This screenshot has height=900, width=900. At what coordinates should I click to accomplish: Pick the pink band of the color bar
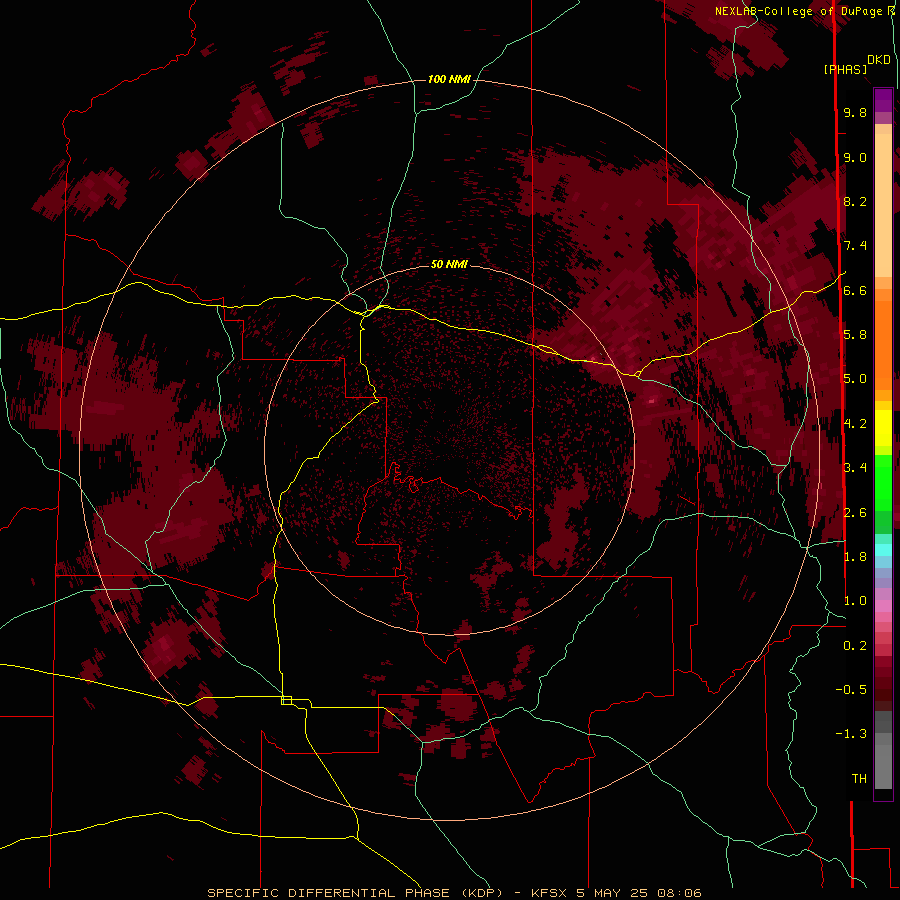pos(883,606)
